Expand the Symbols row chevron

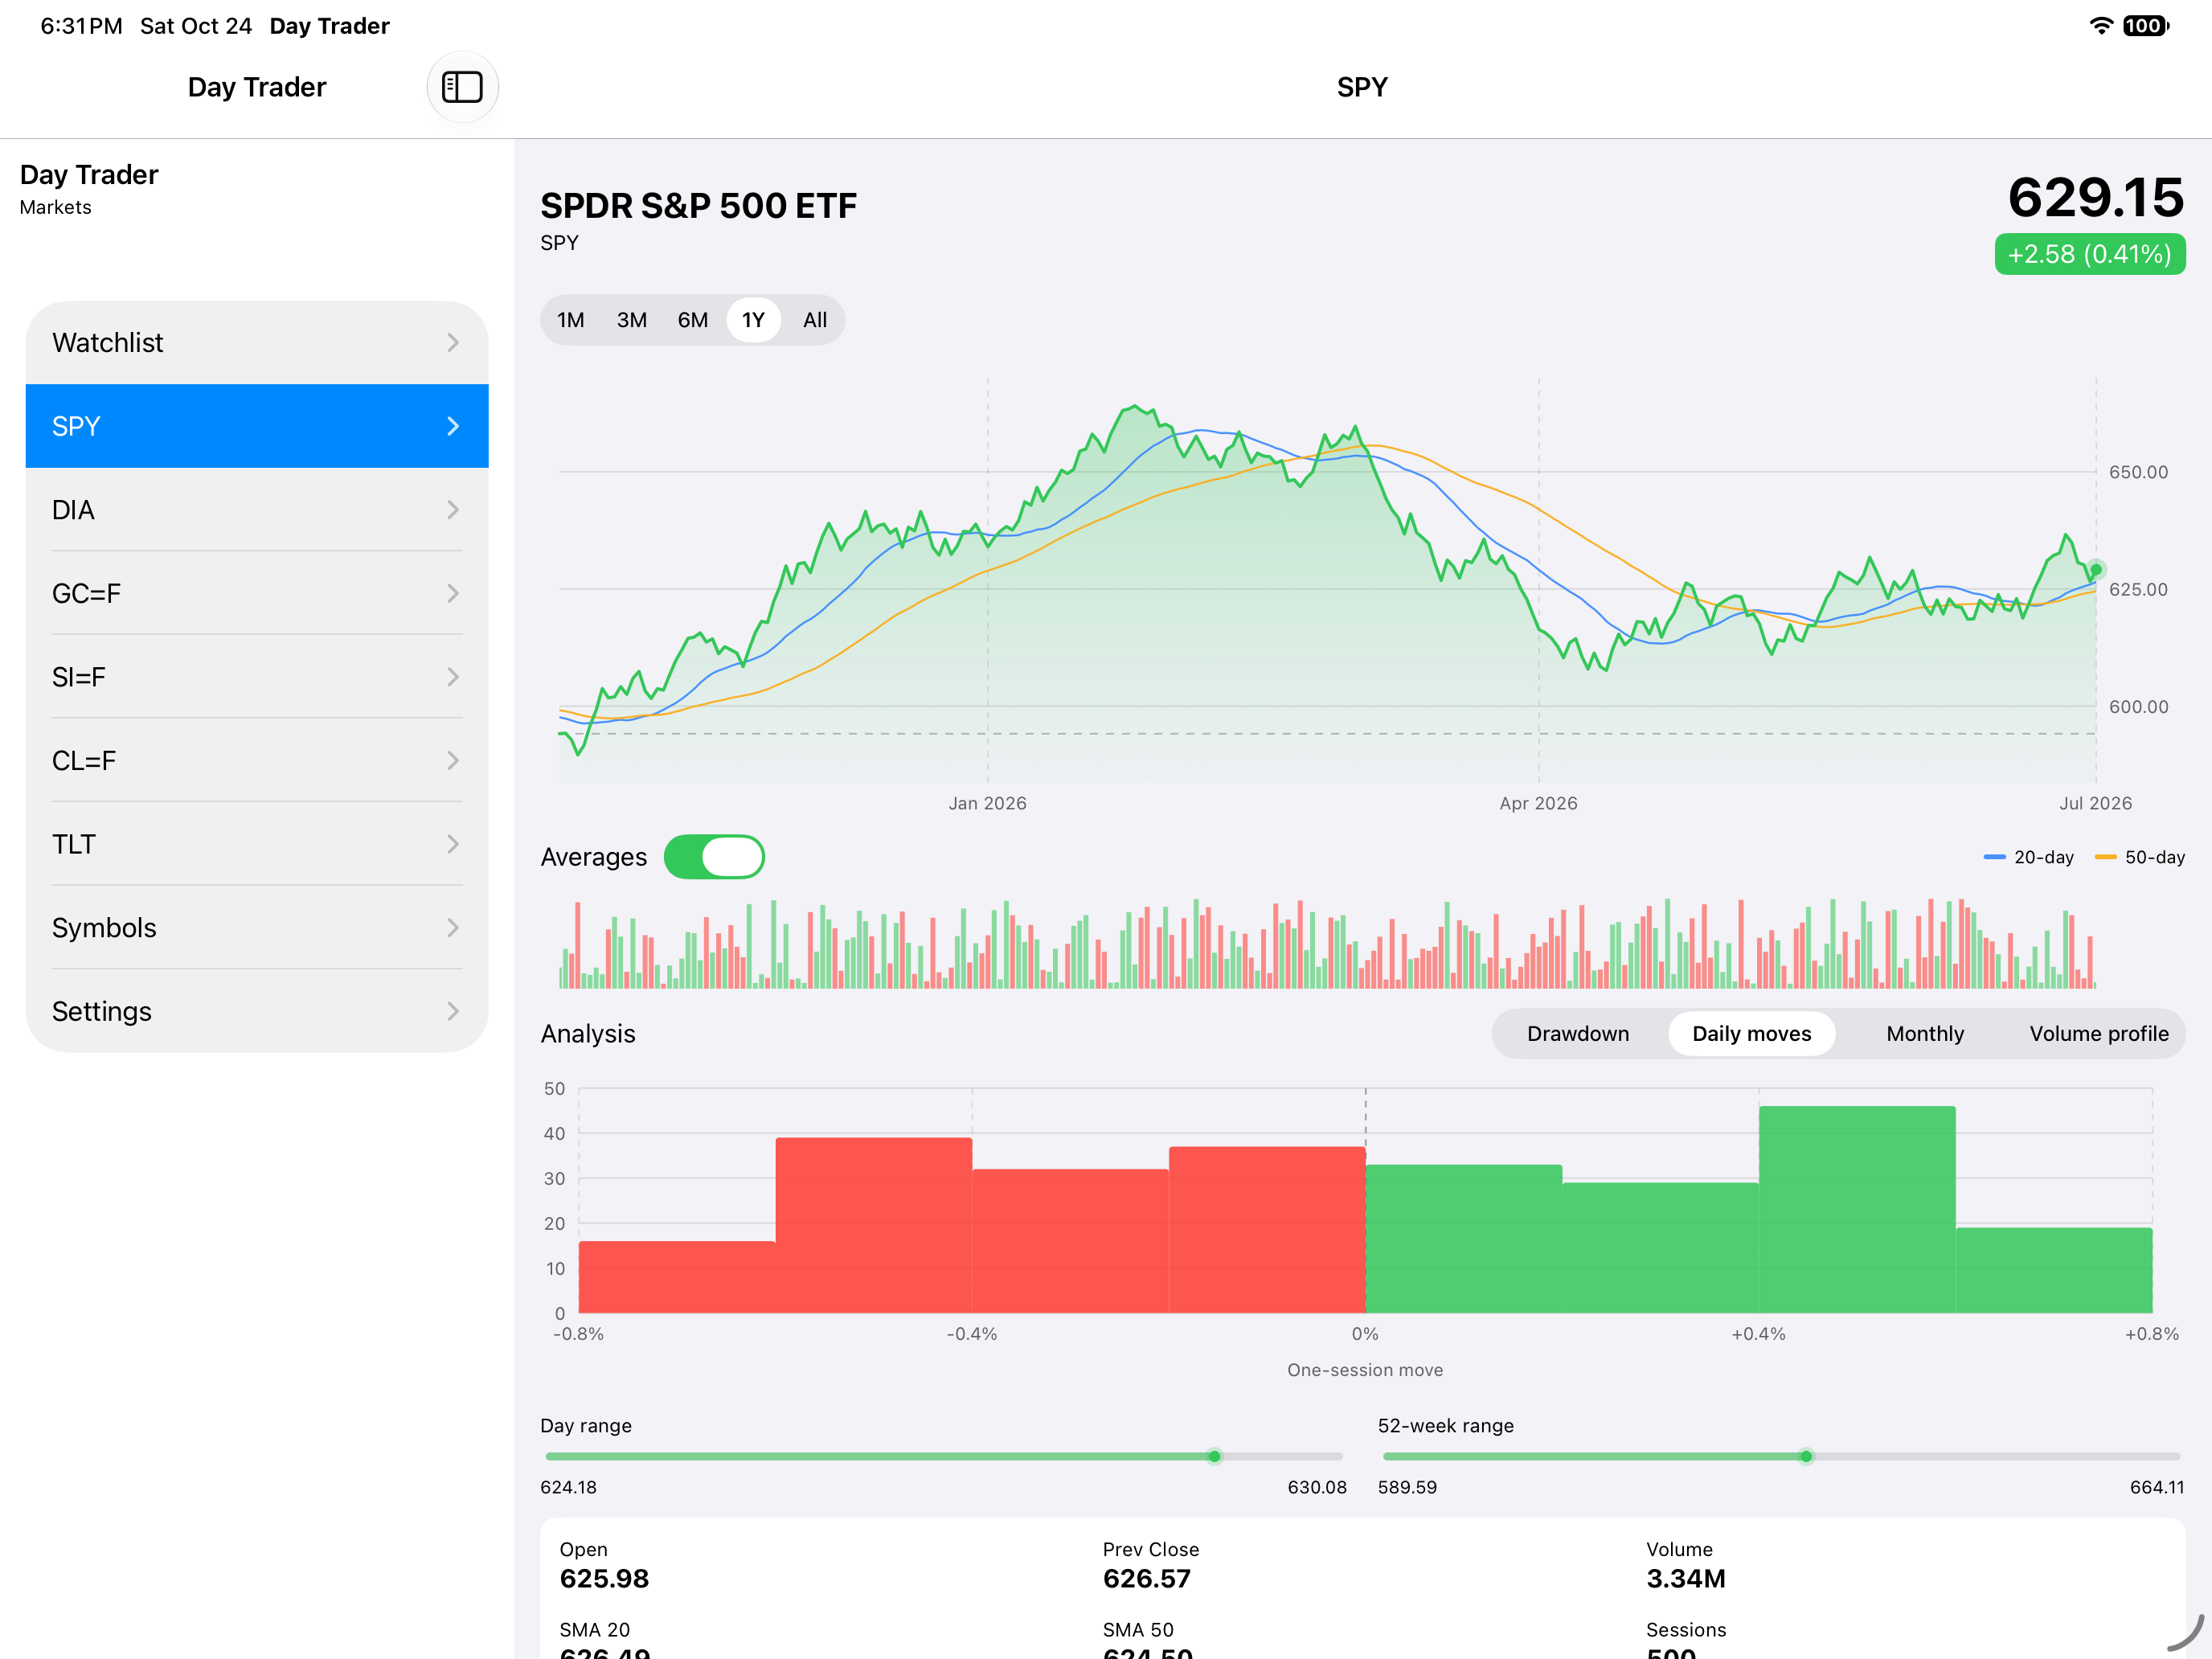pos(453,928)
